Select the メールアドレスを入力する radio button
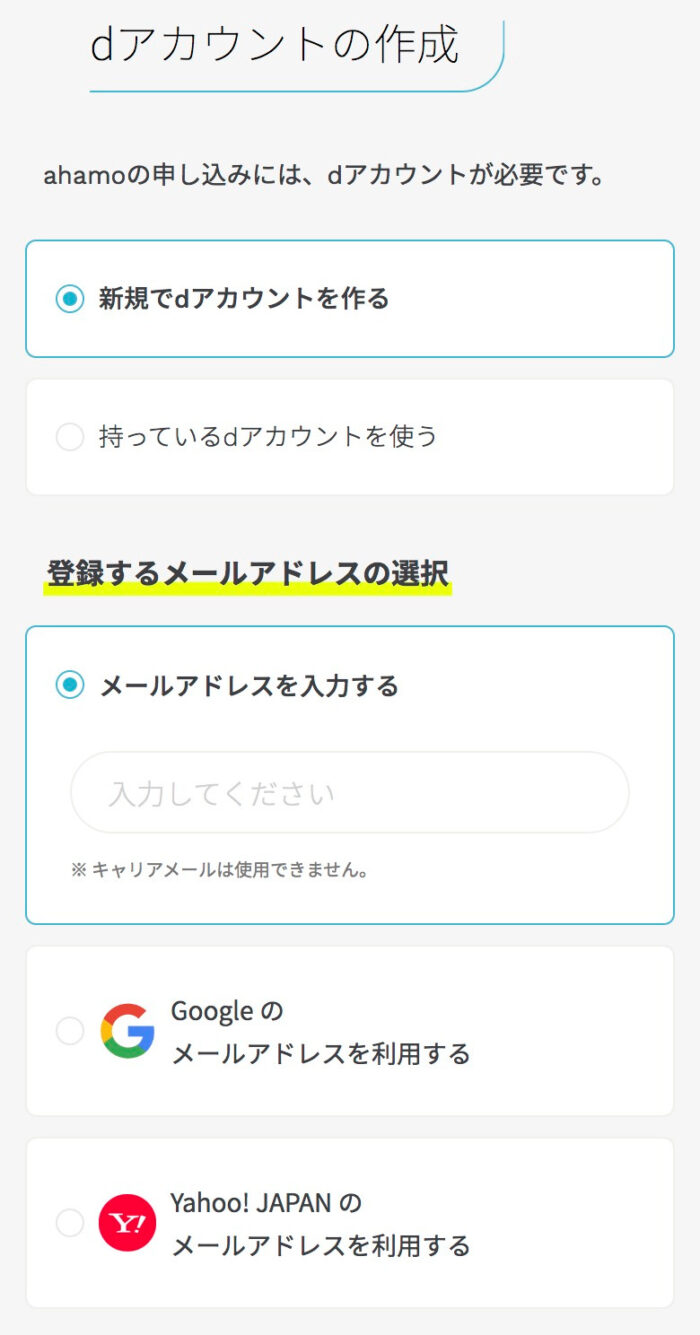The image size is (700, 1335). [x=70, y=685]
